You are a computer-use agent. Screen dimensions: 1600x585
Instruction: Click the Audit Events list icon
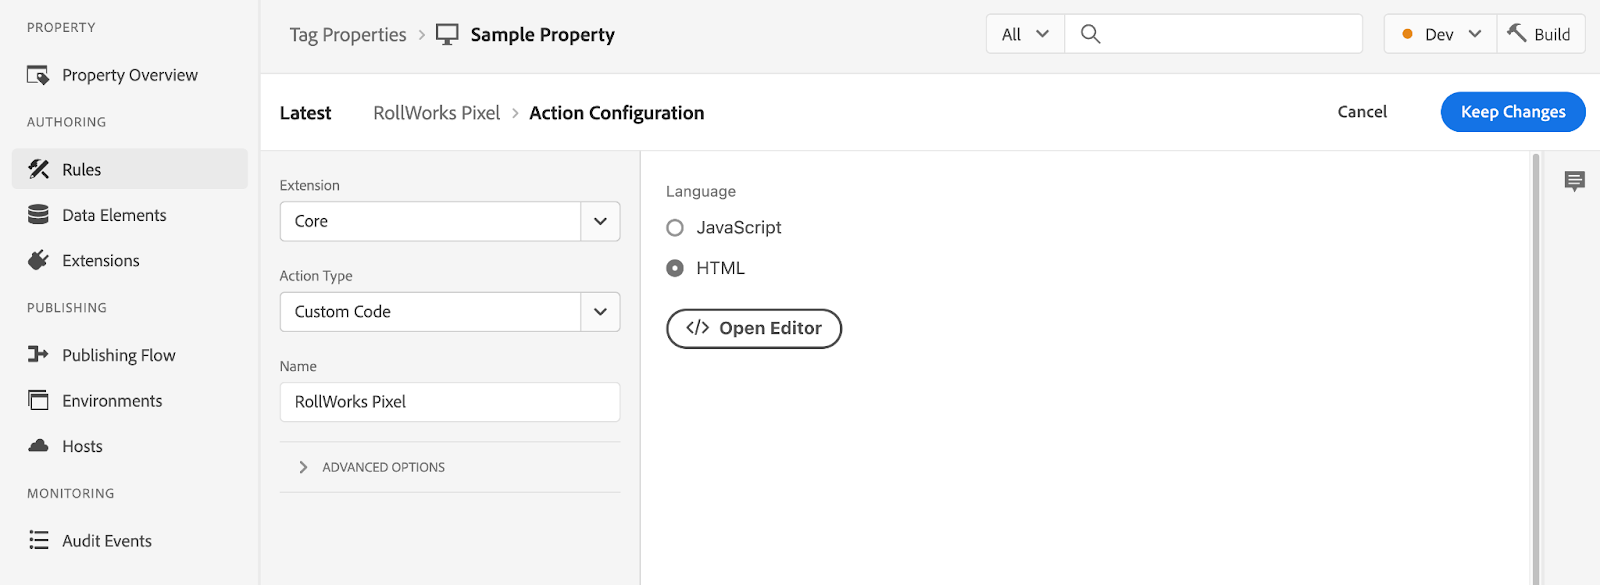tap(38, 541)
